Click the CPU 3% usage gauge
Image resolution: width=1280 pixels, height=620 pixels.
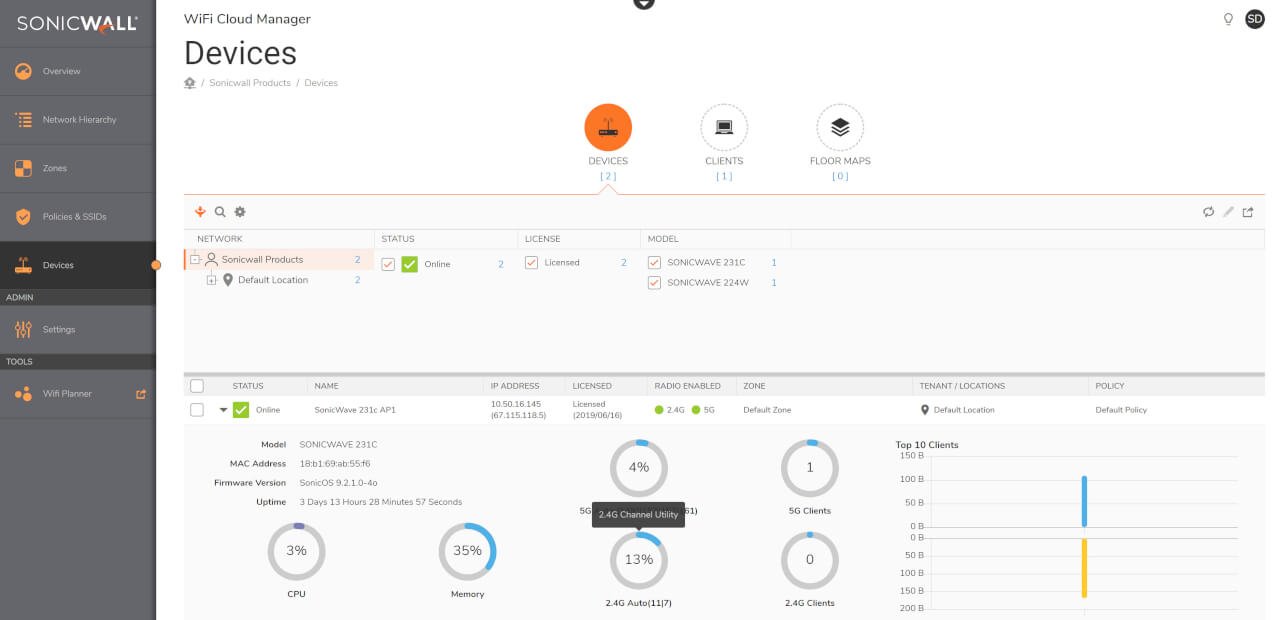(297, 551)
